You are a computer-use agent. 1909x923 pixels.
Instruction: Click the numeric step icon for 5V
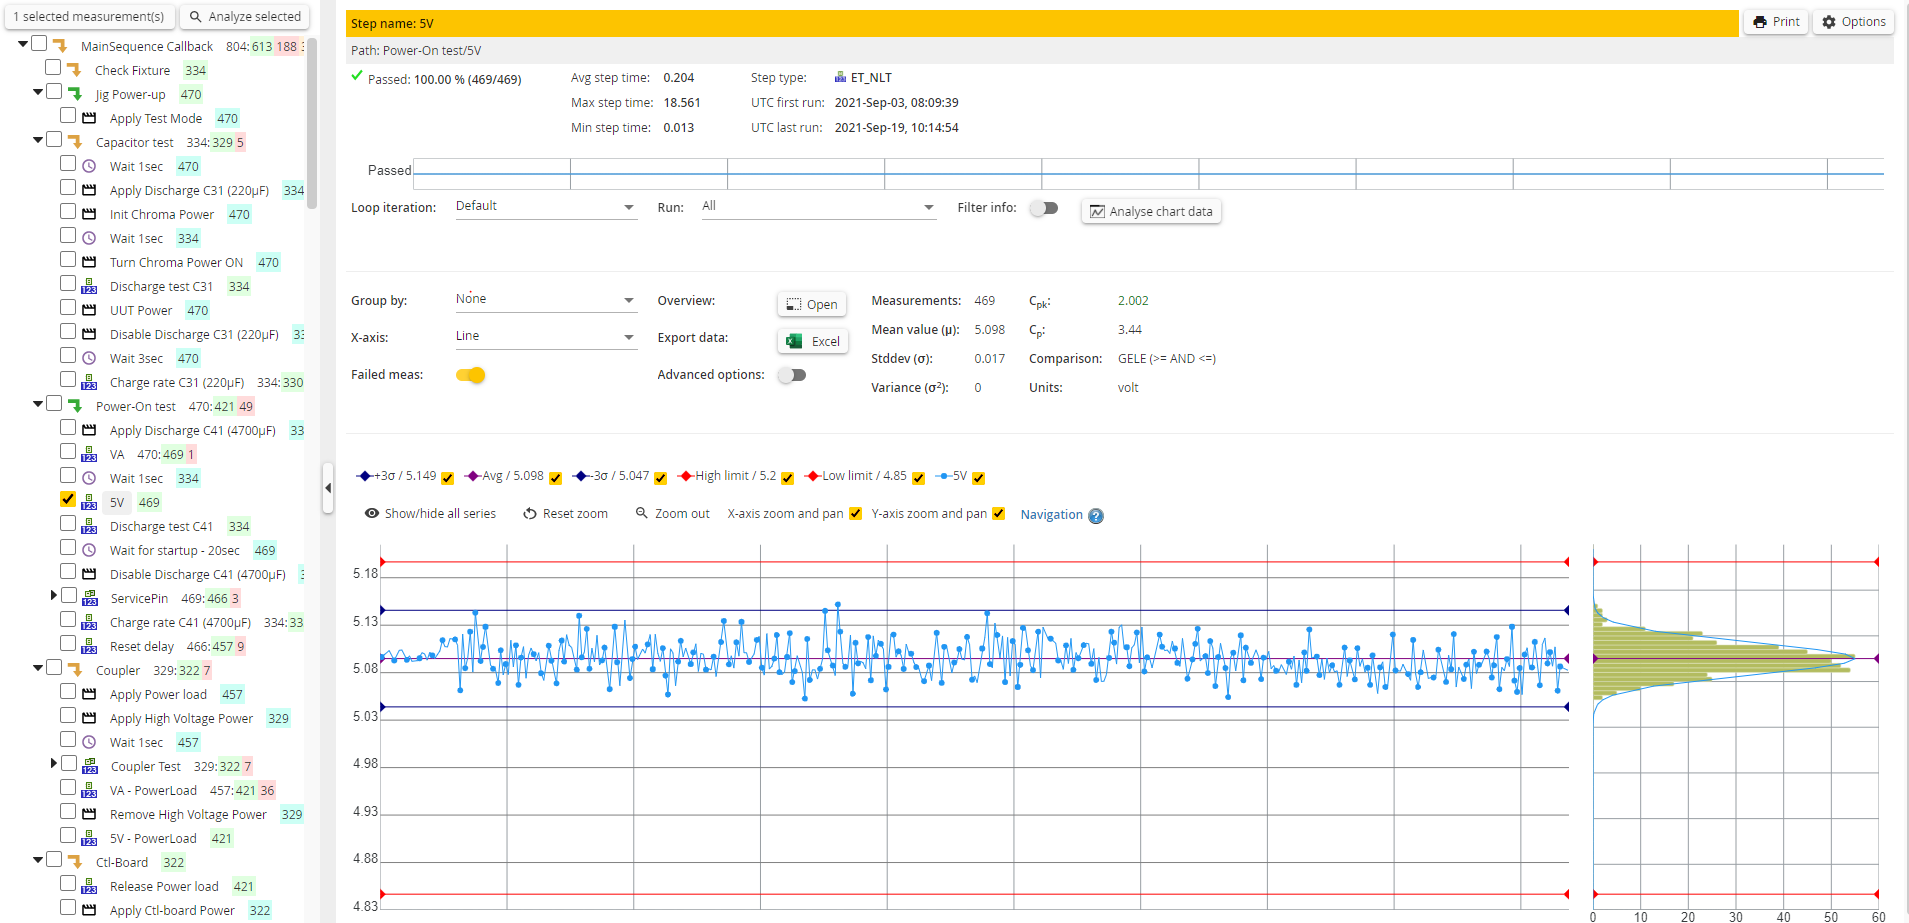89,503
